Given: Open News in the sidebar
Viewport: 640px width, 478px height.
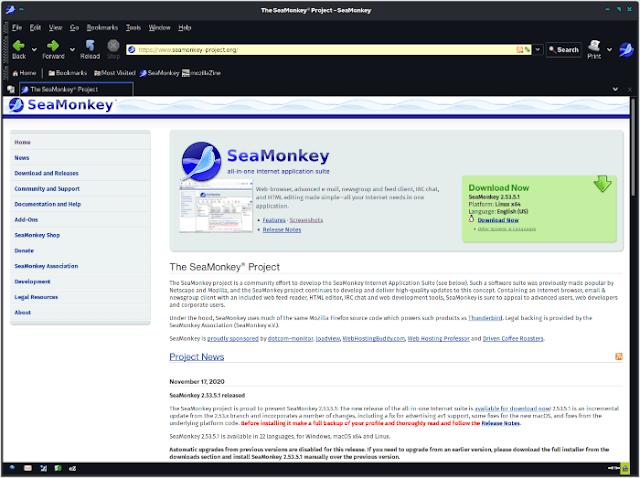Looking at the screenshot, I should pyautogui.click(x=22, y=158).
